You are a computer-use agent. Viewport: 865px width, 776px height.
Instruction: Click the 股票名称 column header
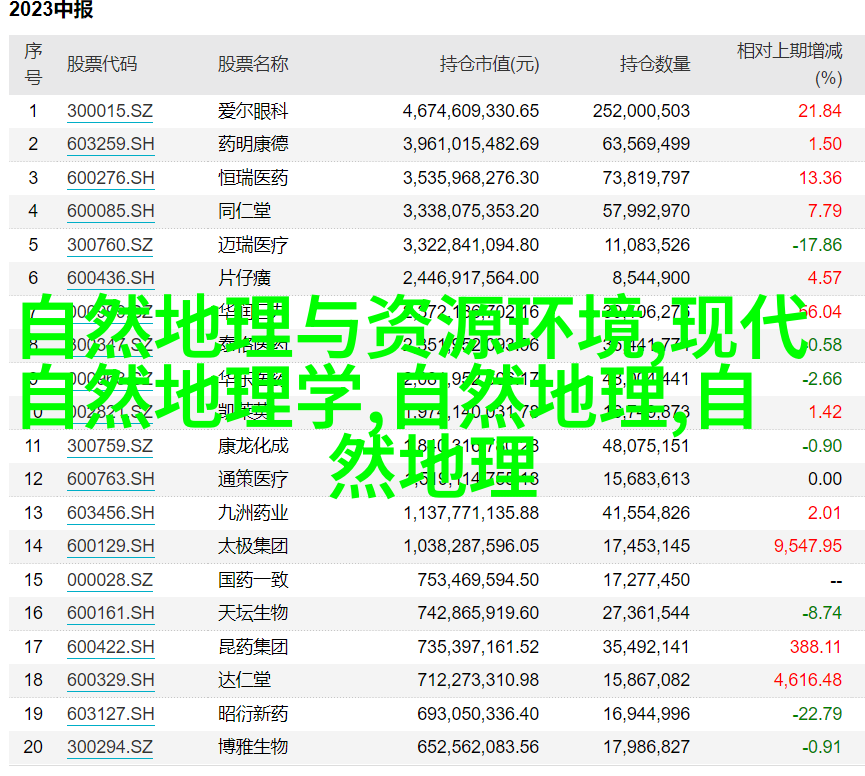tap(253, 65)
